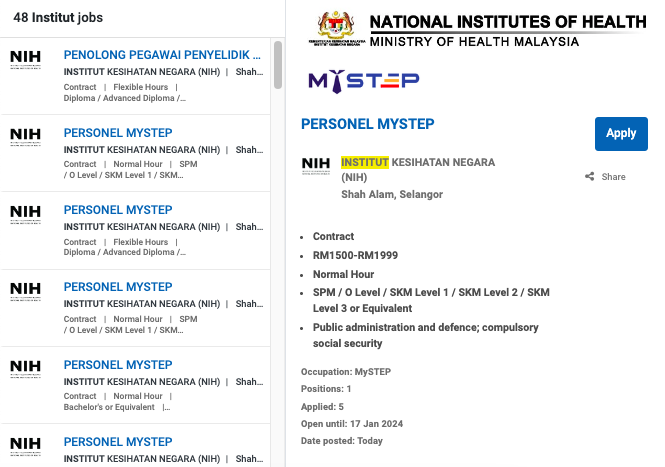
Task: Click NIH logo of Bachelor's PERSONEL MYSTEP listing
Action: [x=26, y=367]
